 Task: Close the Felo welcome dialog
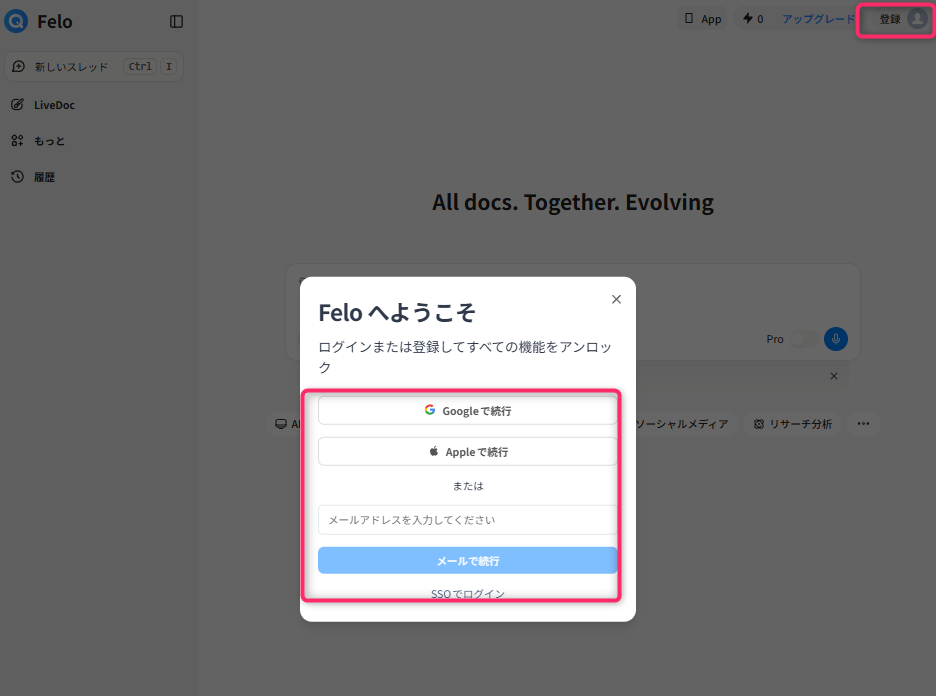point(616,299)
